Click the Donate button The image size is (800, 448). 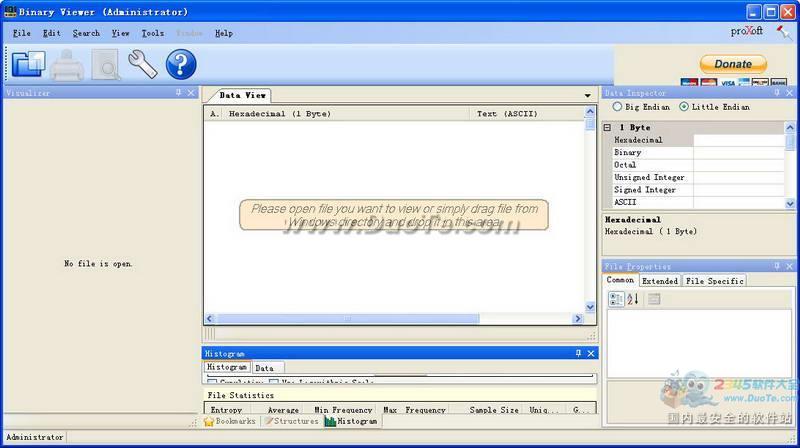[733, 64]
